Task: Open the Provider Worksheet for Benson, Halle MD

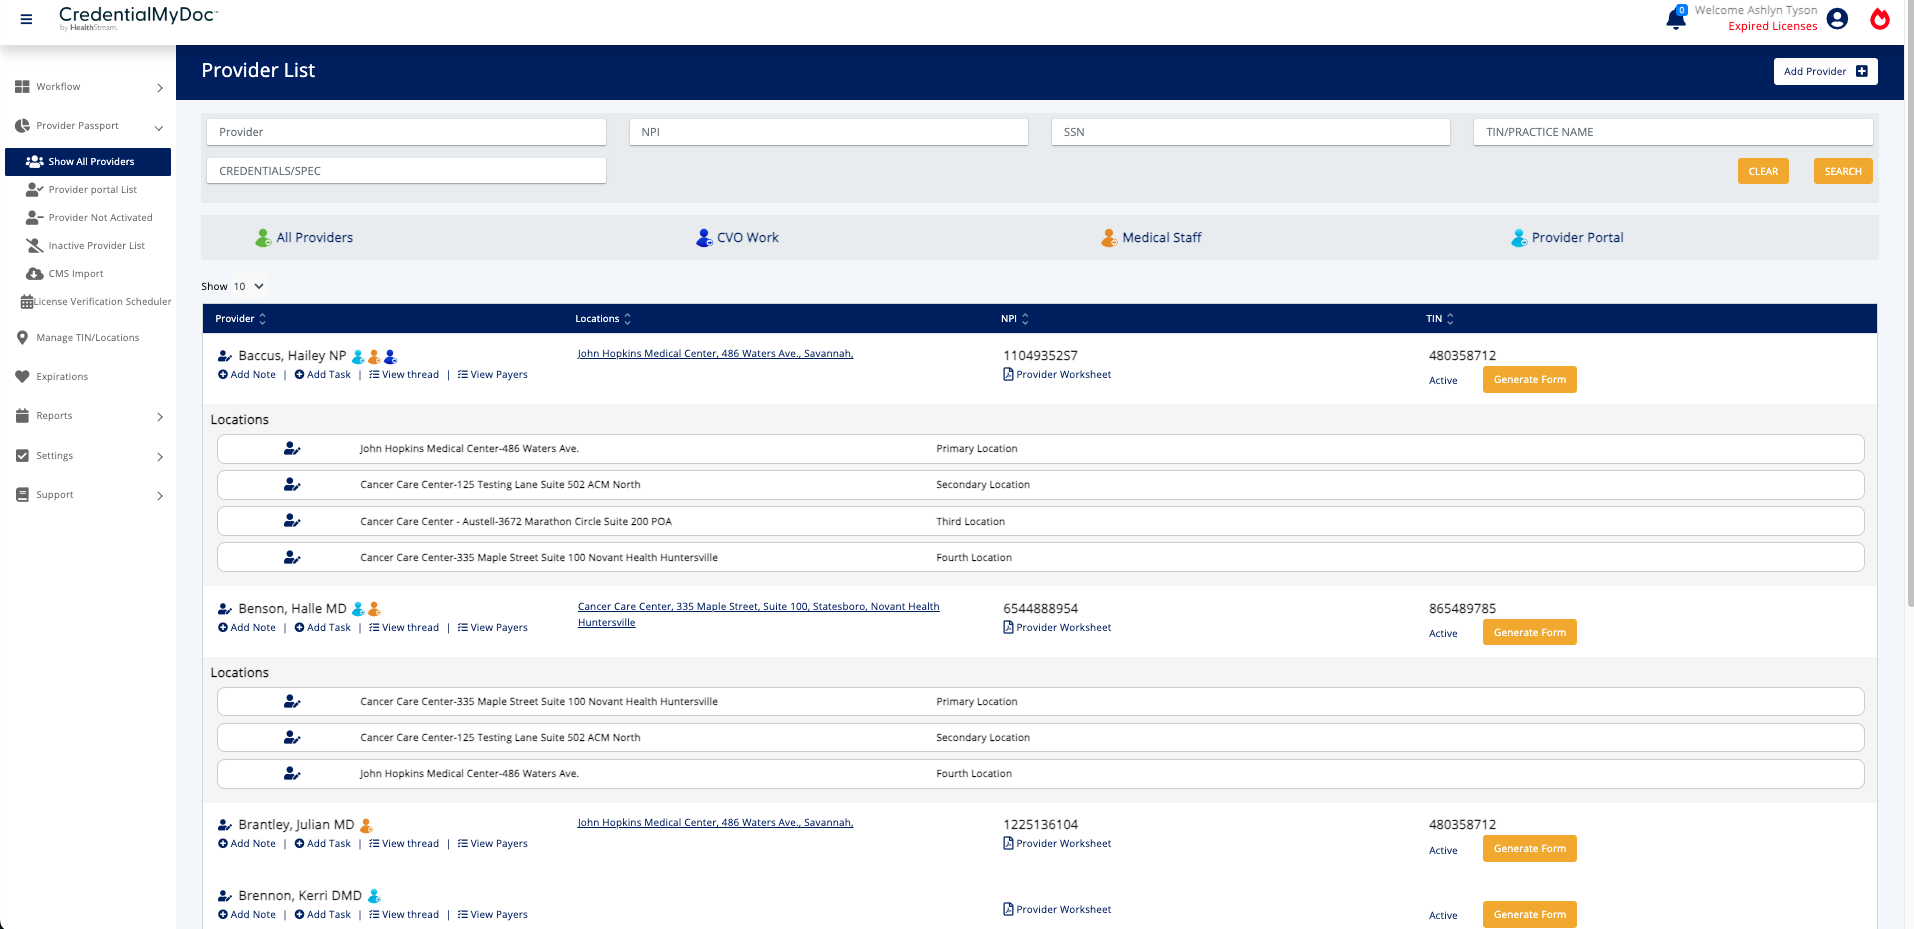Action: tap(1057, 627)
